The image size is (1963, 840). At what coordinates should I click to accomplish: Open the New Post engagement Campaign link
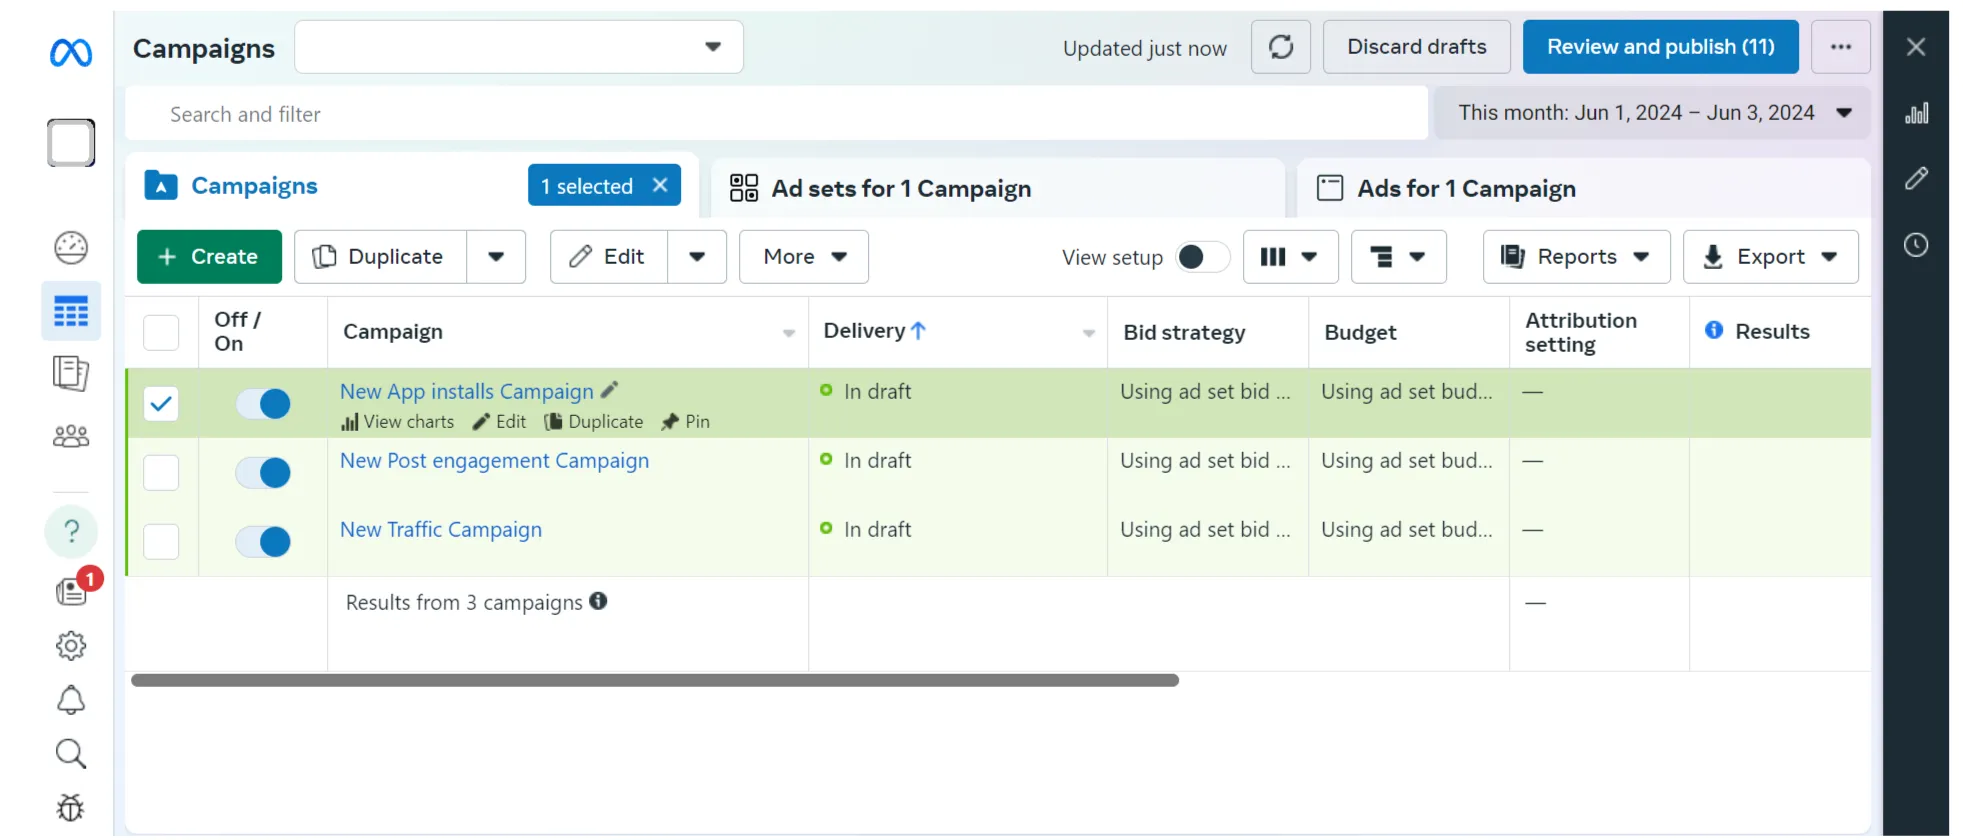(494, 461)
